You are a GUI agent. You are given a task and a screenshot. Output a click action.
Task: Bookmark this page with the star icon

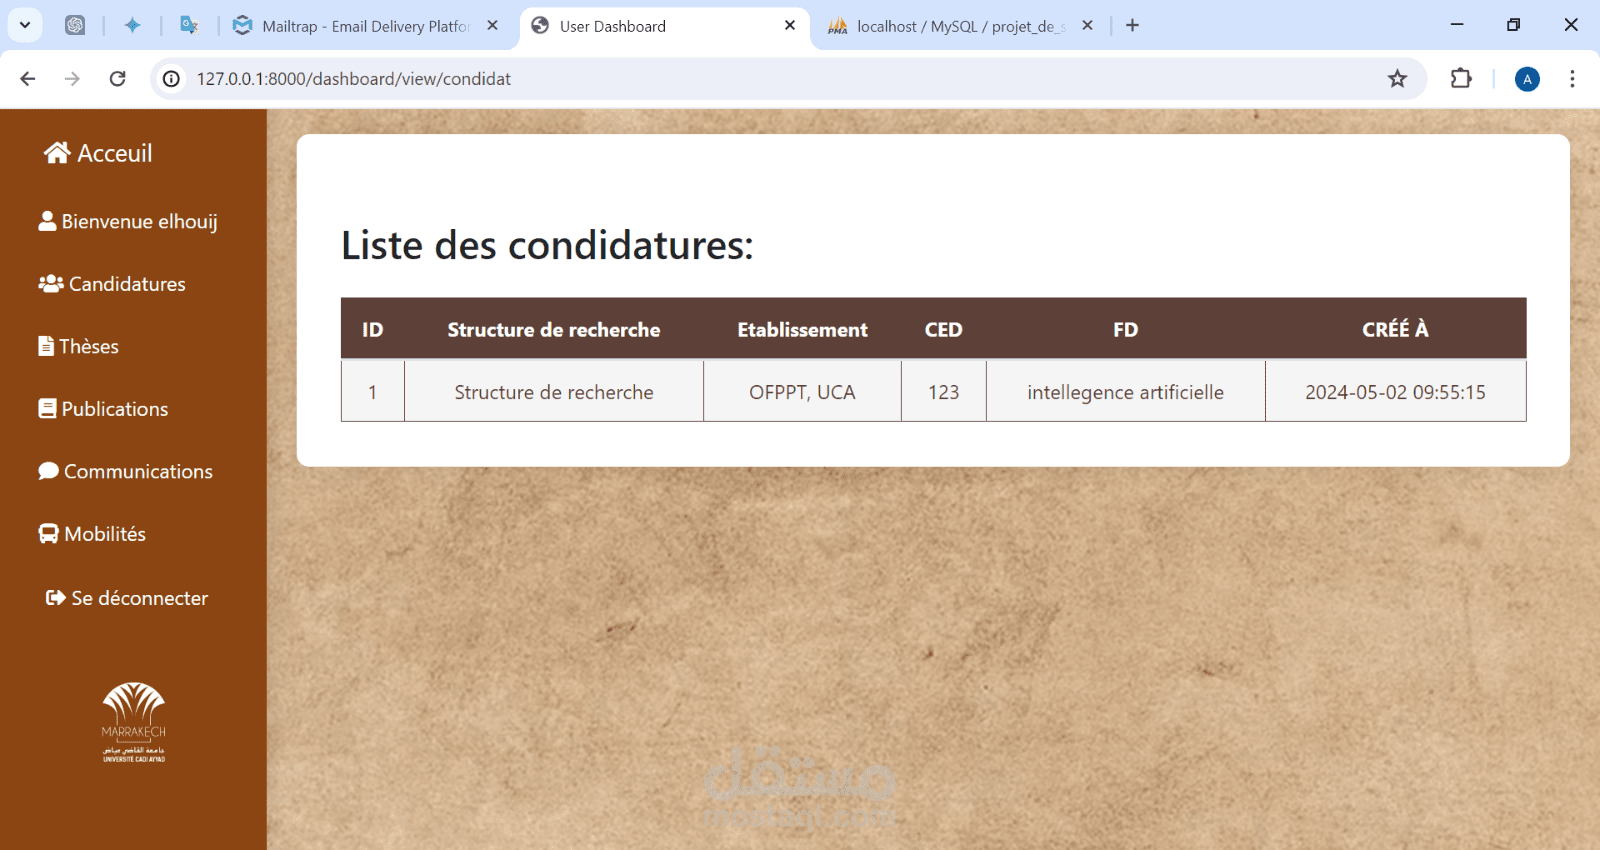coord(1397,79)
